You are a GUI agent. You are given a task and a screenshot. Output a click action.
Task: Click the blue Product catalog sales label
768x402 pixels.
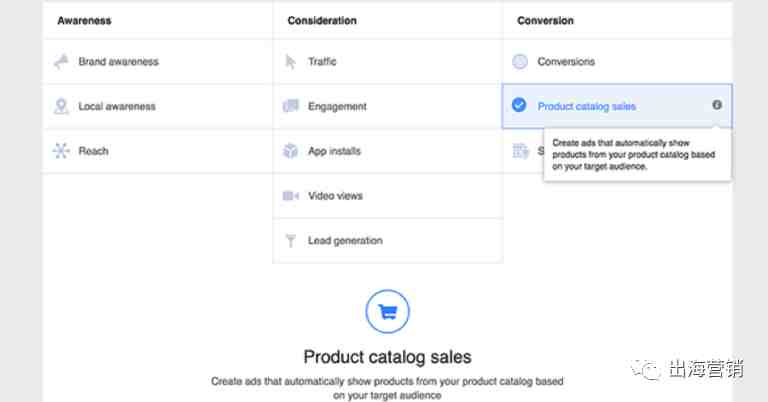tap(586, 106)
